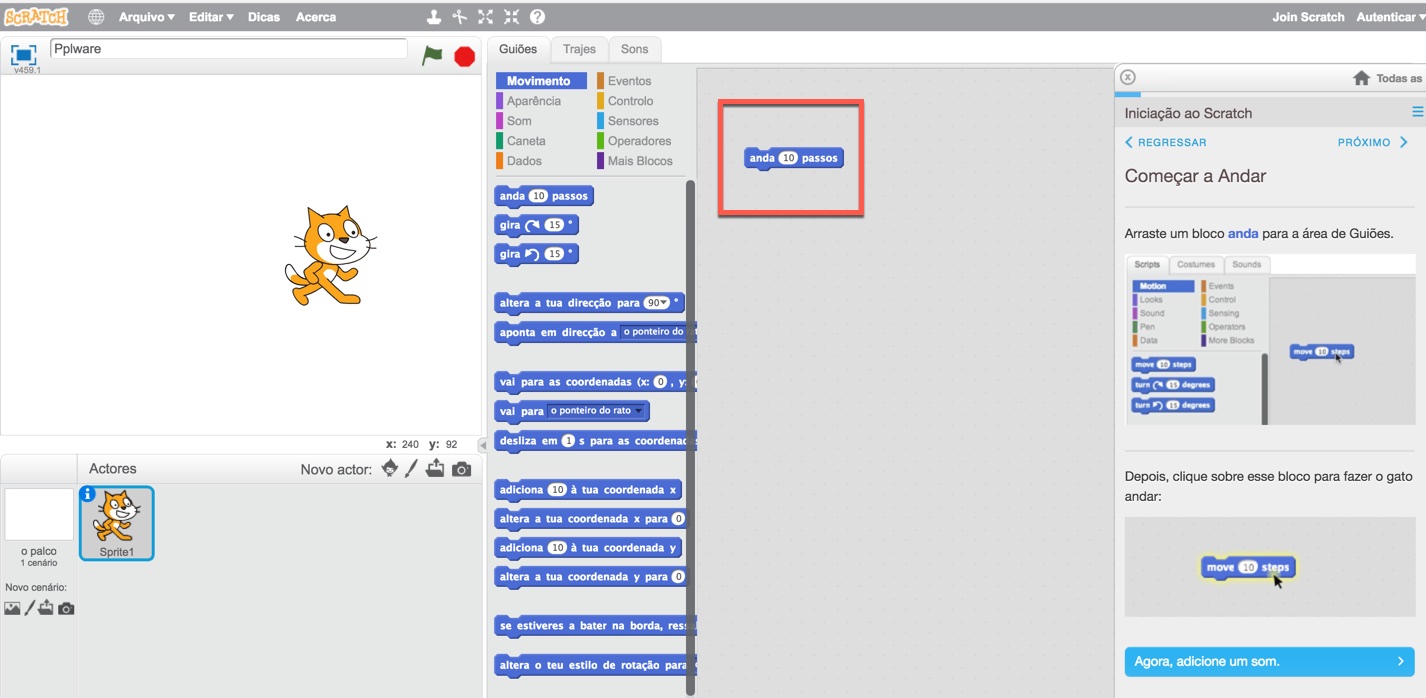Switch to the Trajes tab
Screen dimensions: 1426x698
point(579,48)
